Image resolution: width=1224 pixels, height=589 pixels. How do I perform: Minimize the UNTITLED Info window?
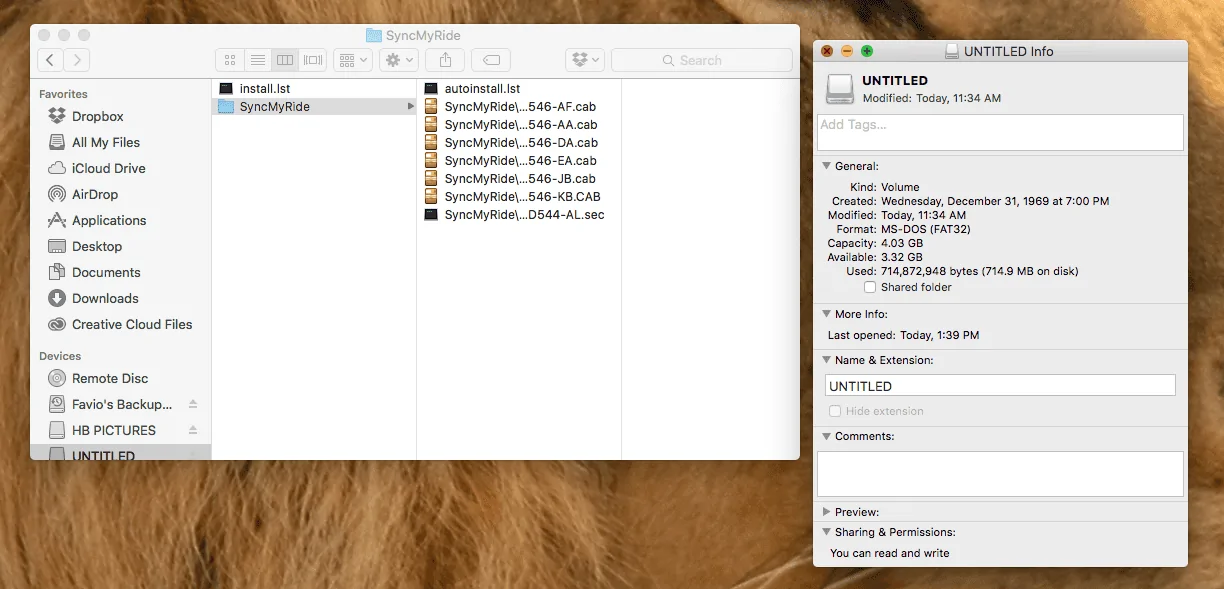coord(847,51)
